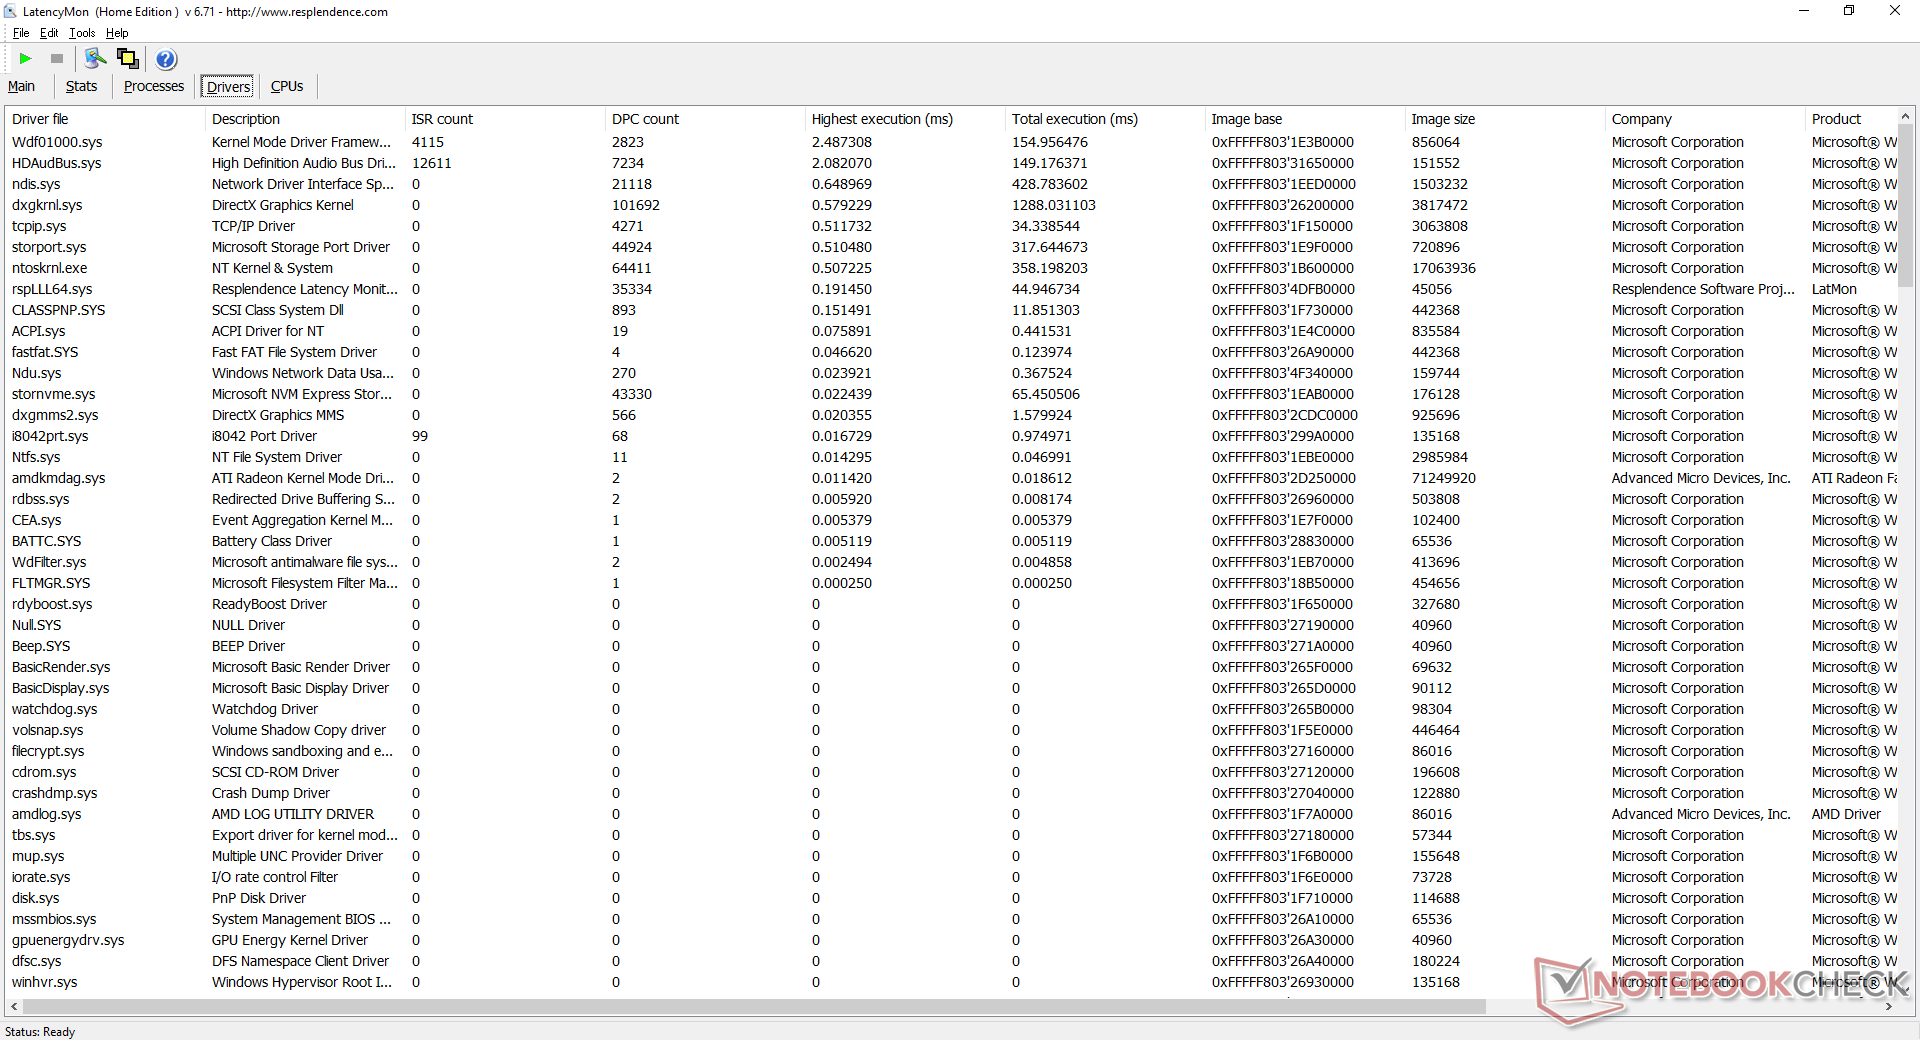Open the File menu
The image size is (1920, 1040).
pyautogui.click(x=21, y=33)
